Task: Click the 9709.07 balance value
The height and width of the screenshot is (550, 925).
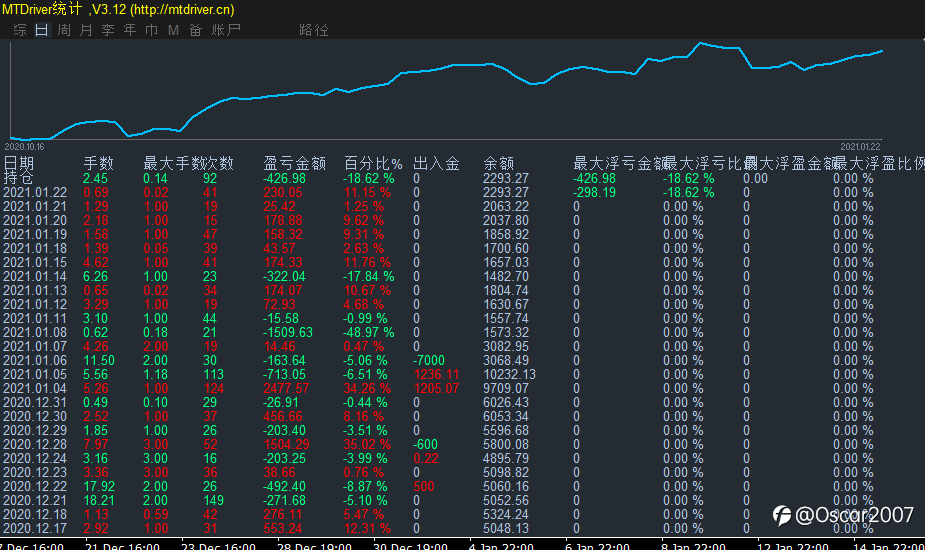Action: tap(506, 388)
